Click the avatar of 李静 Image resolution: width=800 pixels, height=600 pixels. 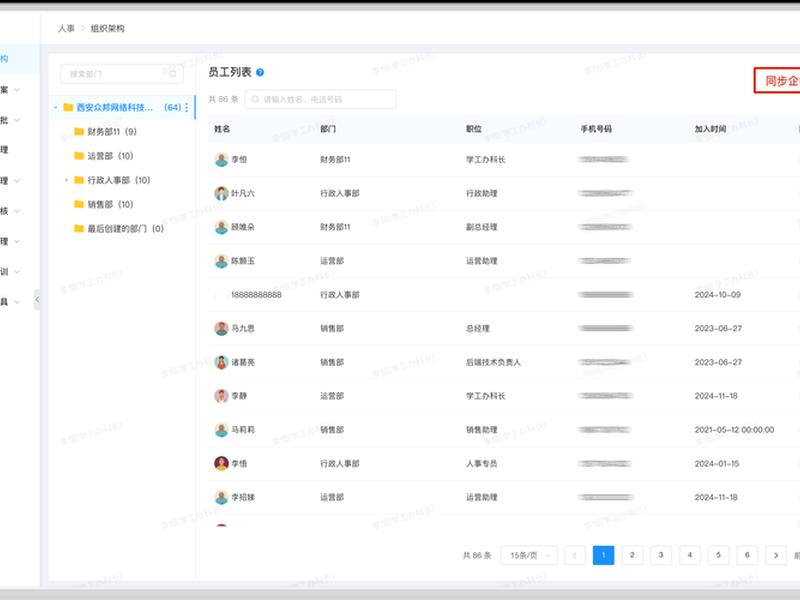pyautogui.click(x=221, y=396)
